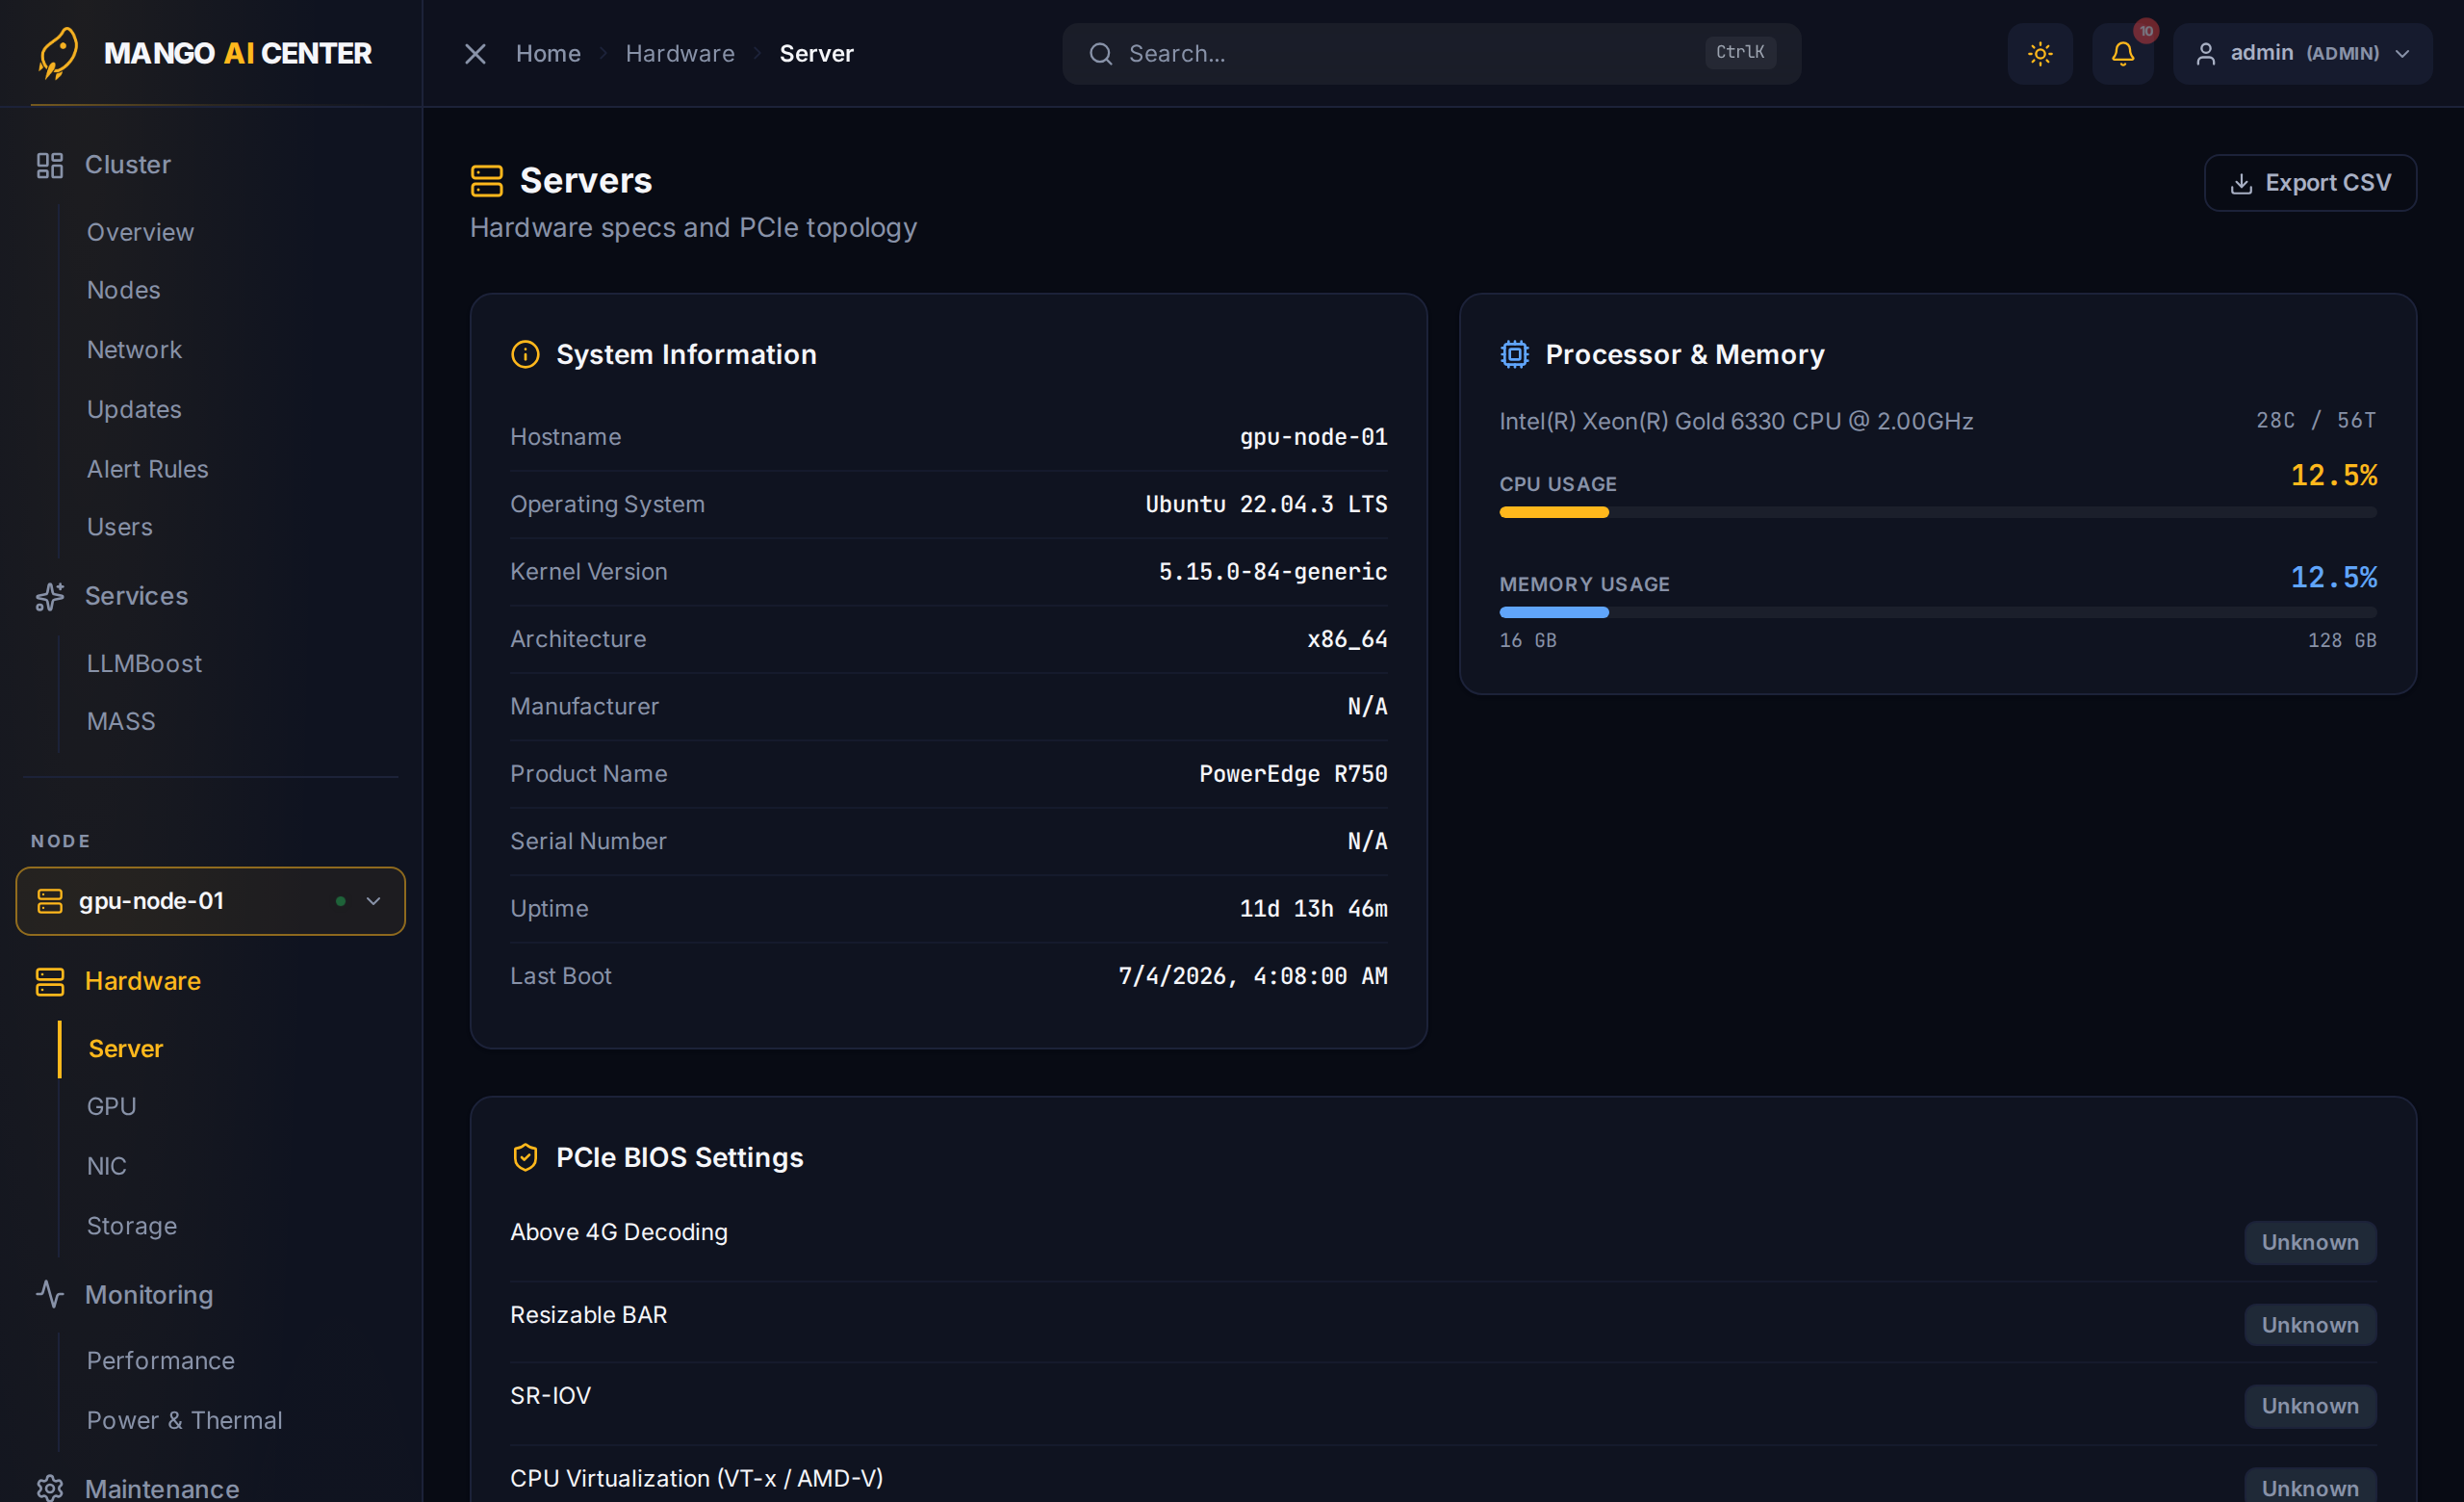Click Intel Xeon Gold 6330 CPU name
Screen dimensions: 2464x1502
tap(1736, 421)
